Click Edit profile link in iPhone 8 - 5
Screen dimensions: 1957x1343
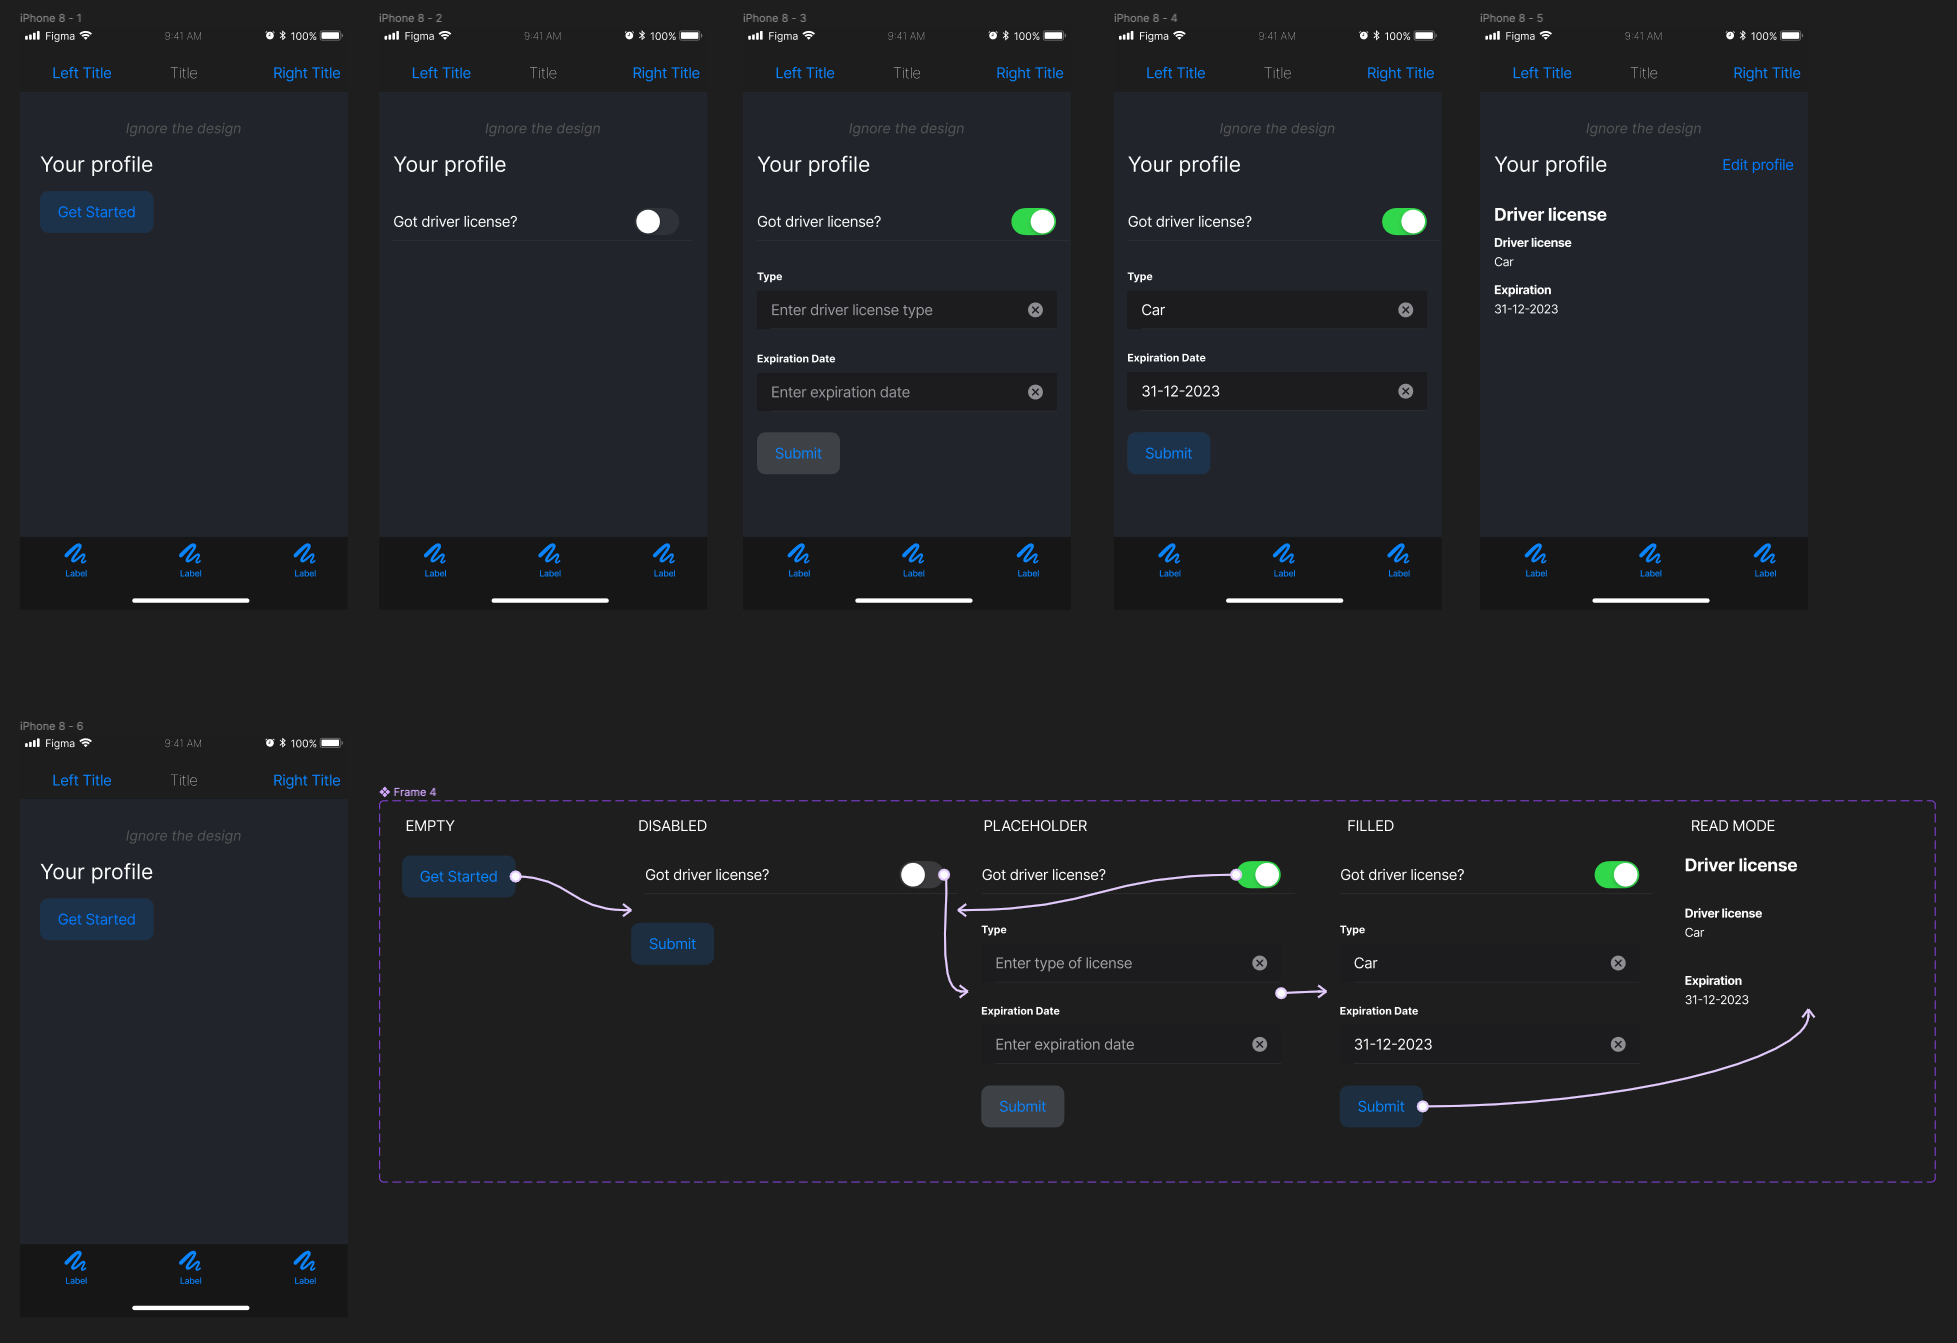pos(1757,165)
